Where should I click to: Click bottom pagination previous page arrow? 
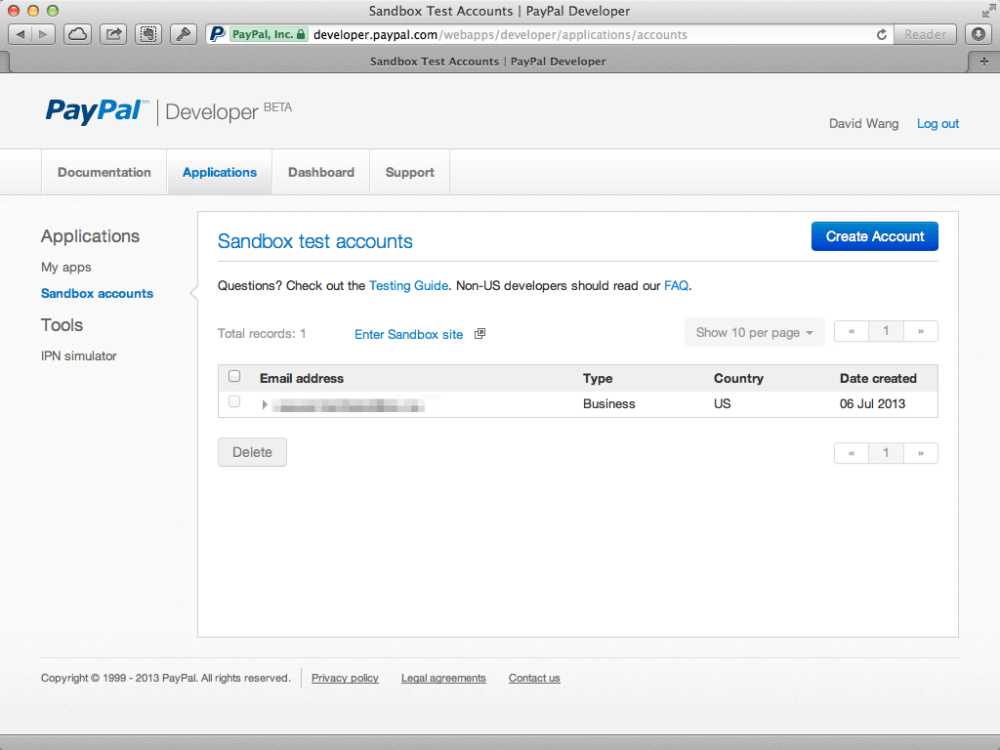(x=851, y=453)
